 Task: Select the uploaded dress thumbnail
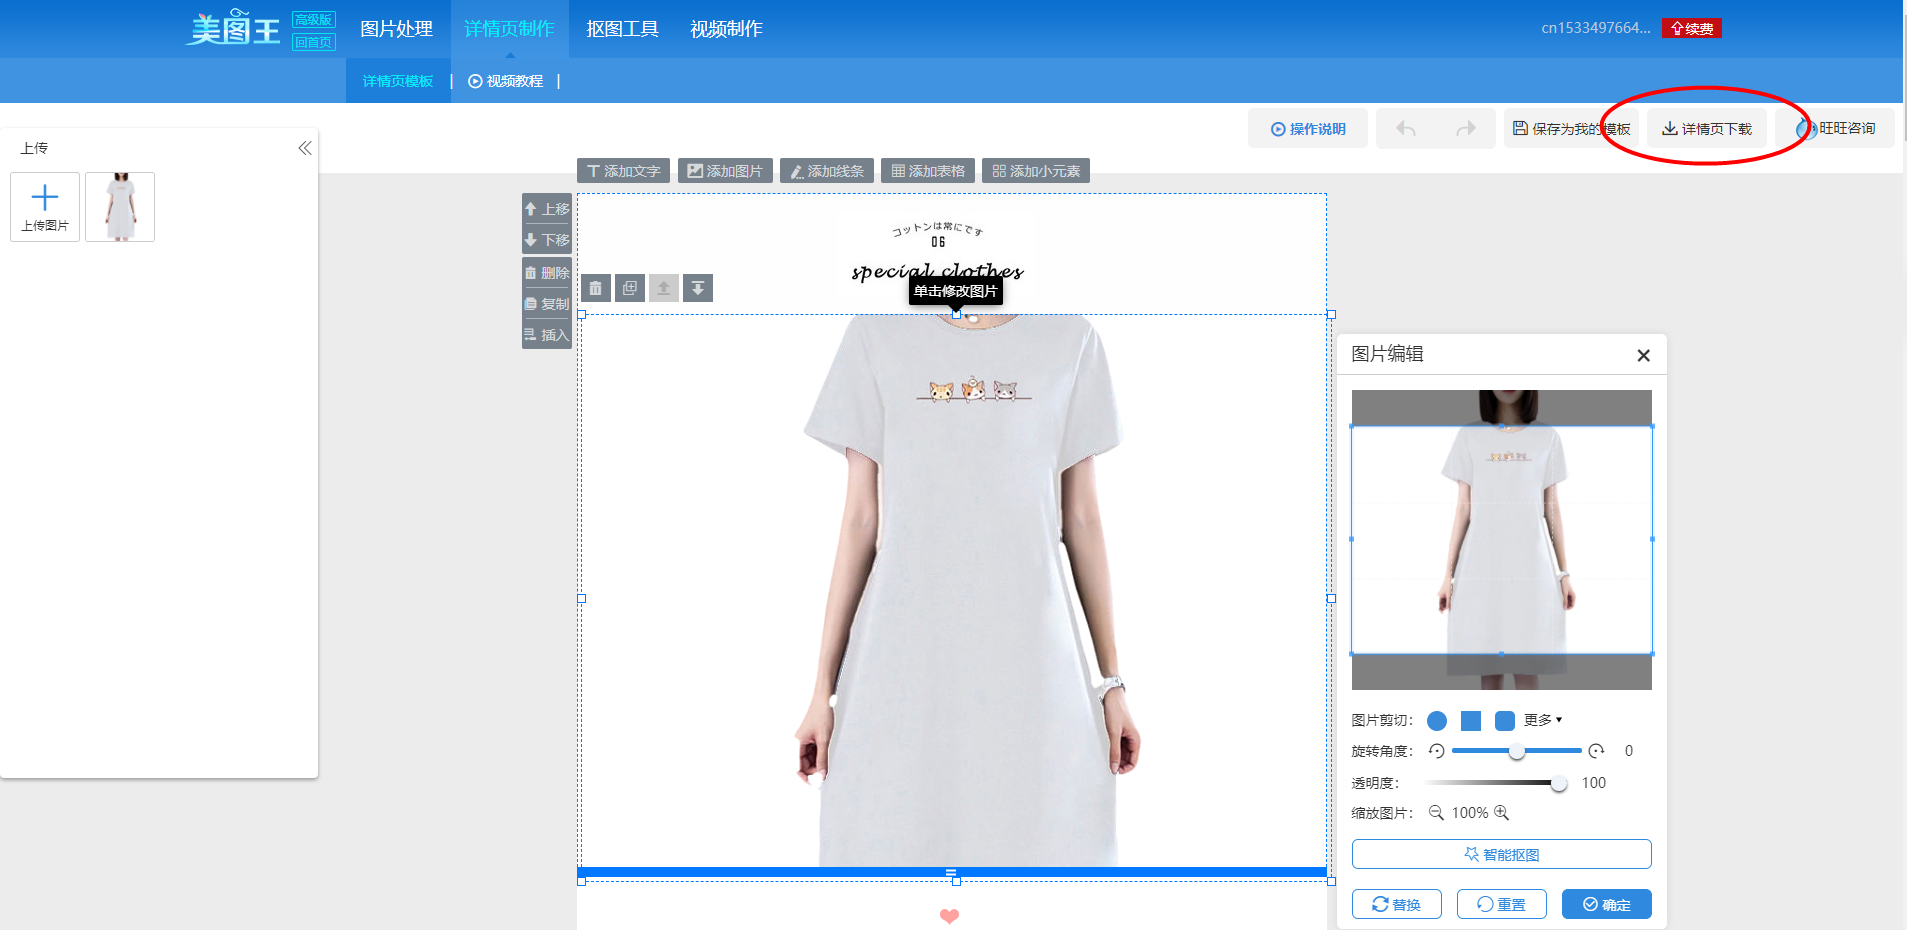point(120,207)
